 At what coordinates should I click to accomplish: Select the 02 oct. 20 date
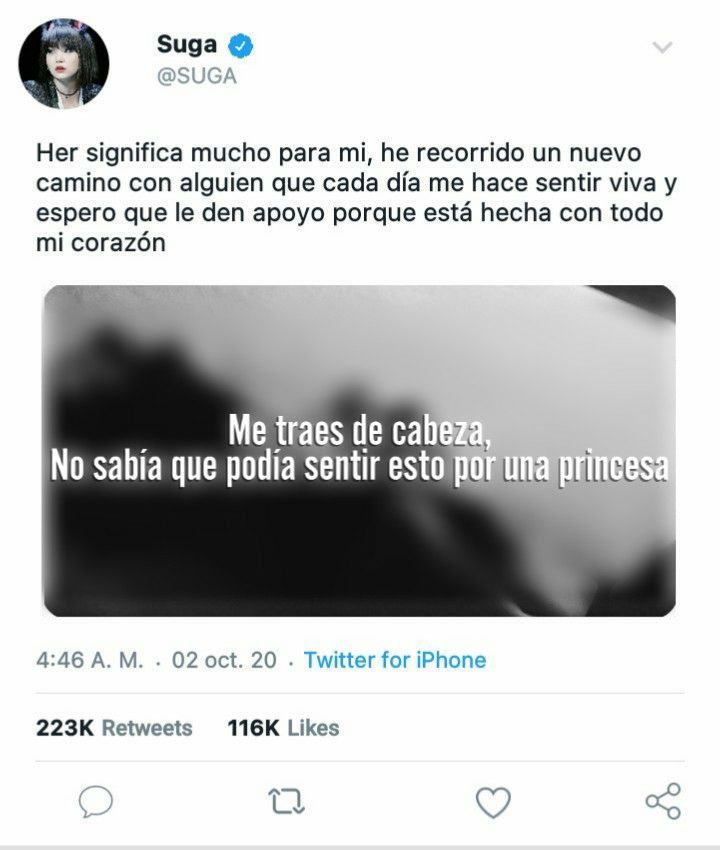coord(224,660)
